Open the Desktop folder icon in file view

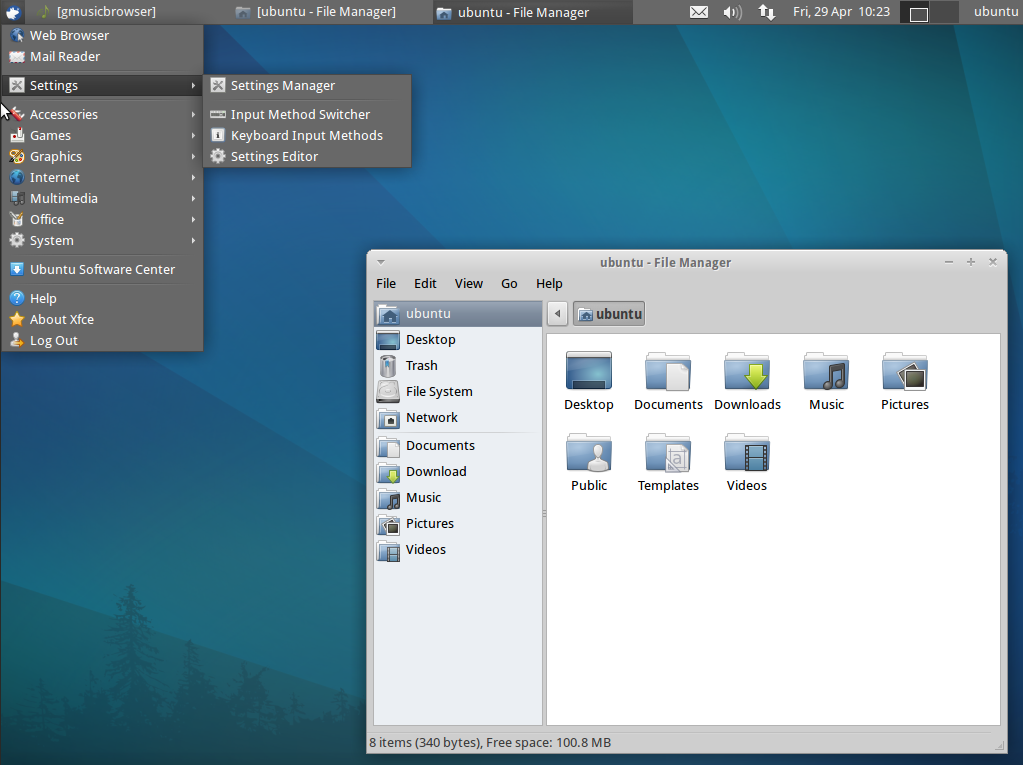(x=588, y=372)
